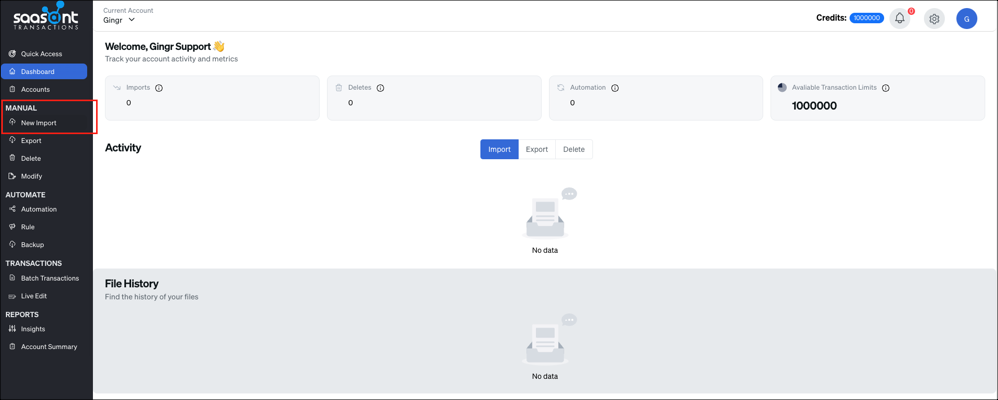The height and width of the screenshot is (400, 998).
Task: Click the File History heading
Action: [132, 283]
